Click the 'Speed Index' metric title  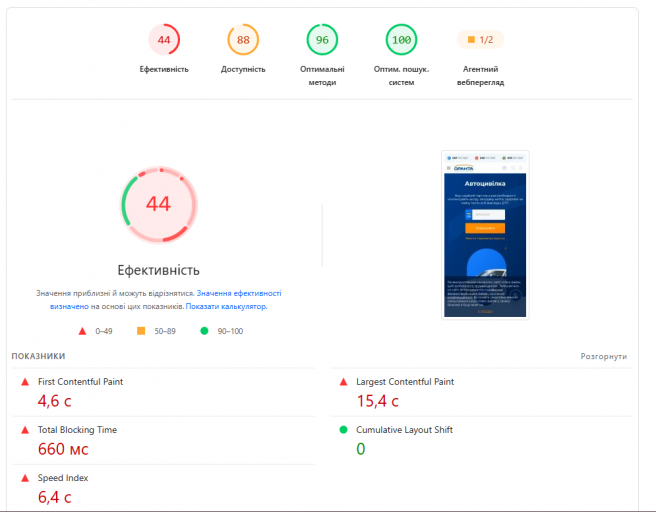pyautogui.click(x=63, y=478)
